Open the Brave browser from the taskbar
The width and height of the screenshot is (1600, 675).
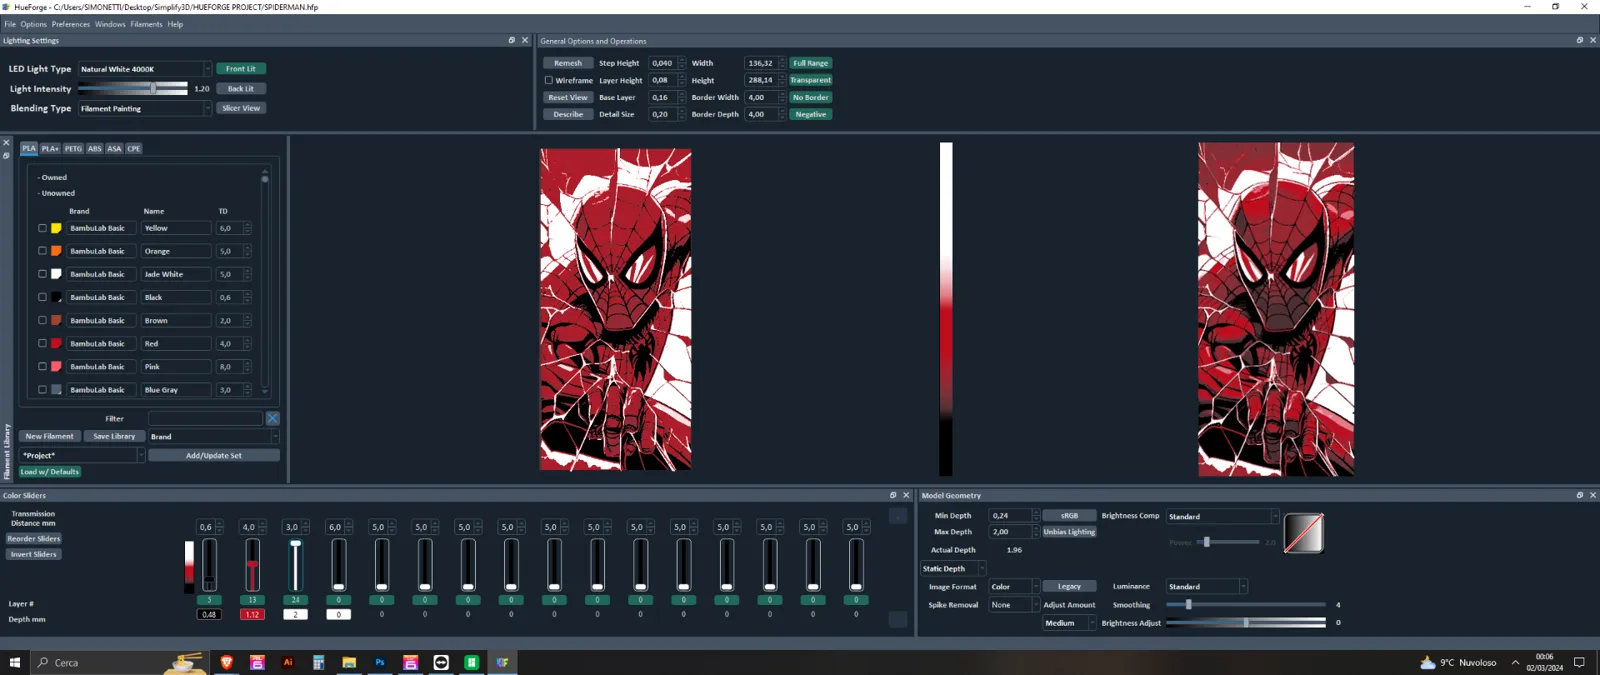[226, 662]
